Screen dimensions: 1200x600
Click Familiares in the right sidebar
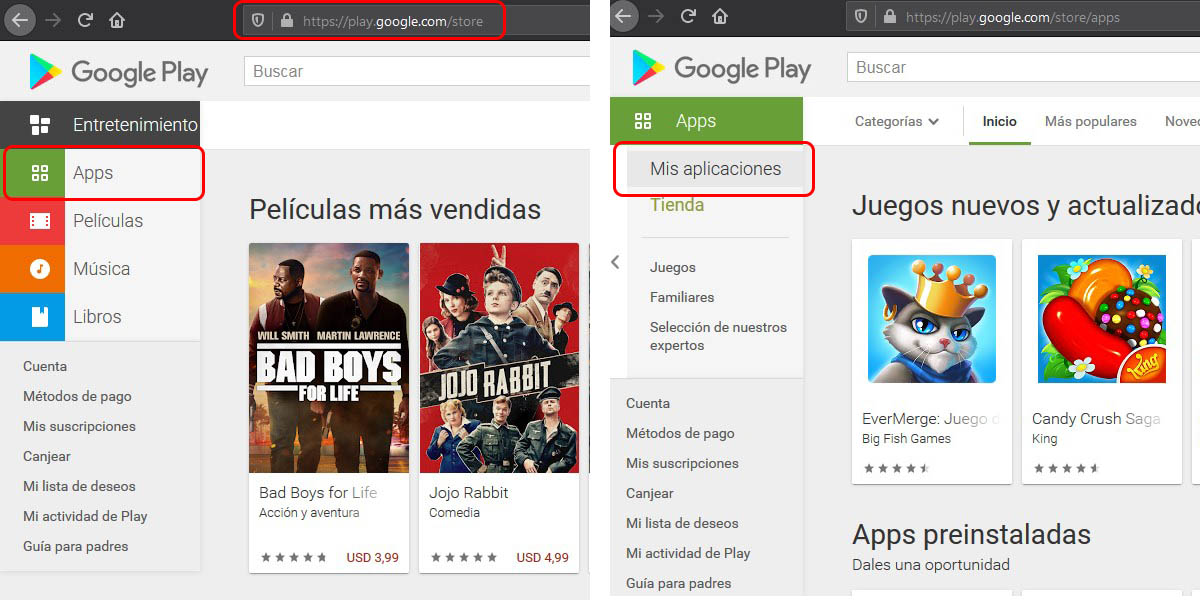(682, 297)
